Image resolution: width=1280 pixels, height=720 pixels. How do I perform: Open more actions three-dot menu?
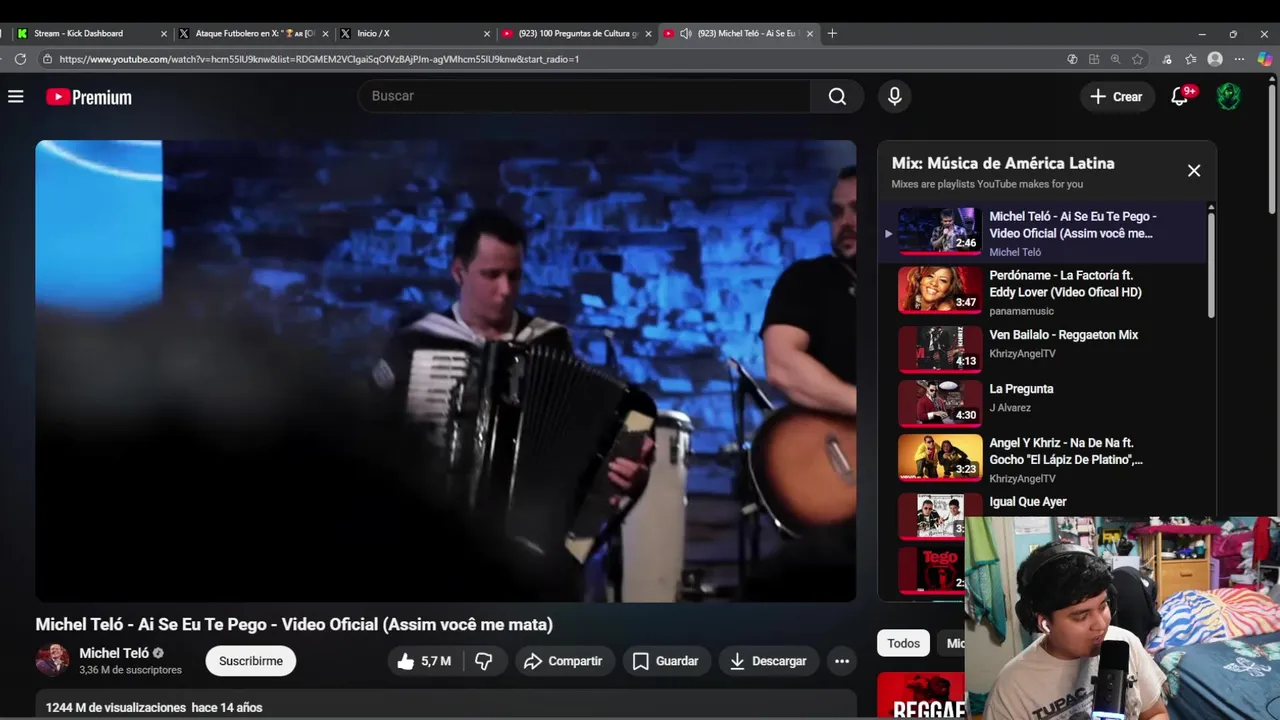tap(842, 661)
